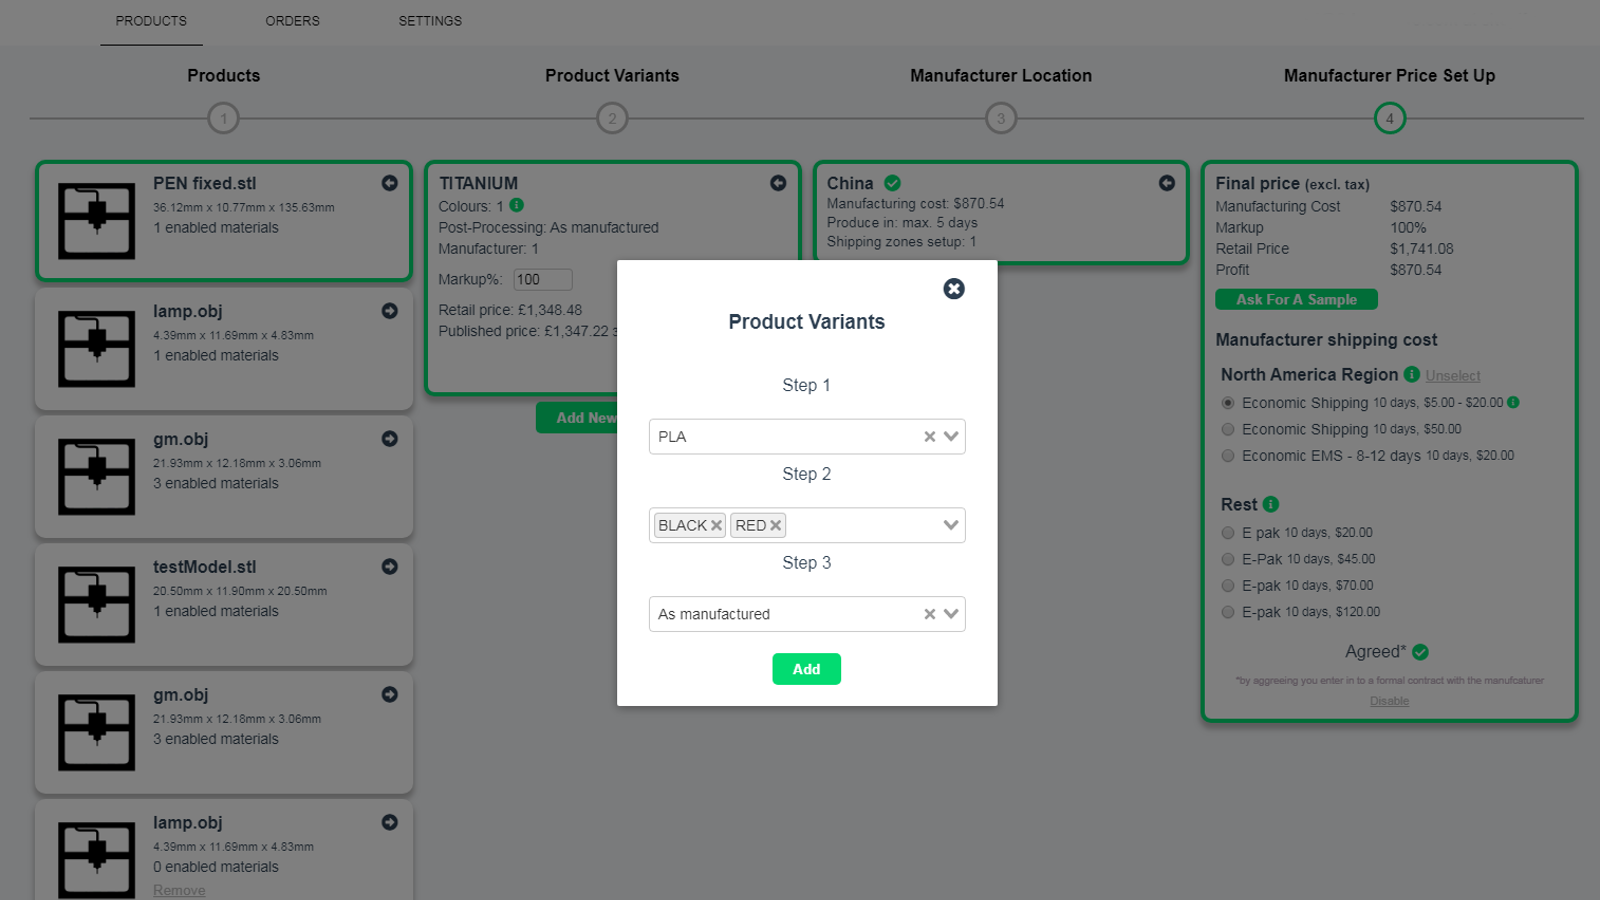
Task: Select step 4 Manufacturer Price Set Up circle
Action: (1389, 118)
